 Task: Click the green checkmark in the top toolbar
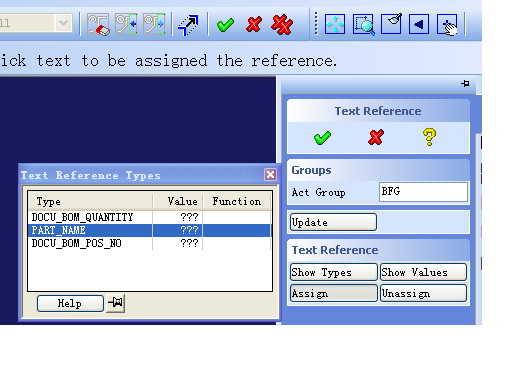(x=225, y=25)
